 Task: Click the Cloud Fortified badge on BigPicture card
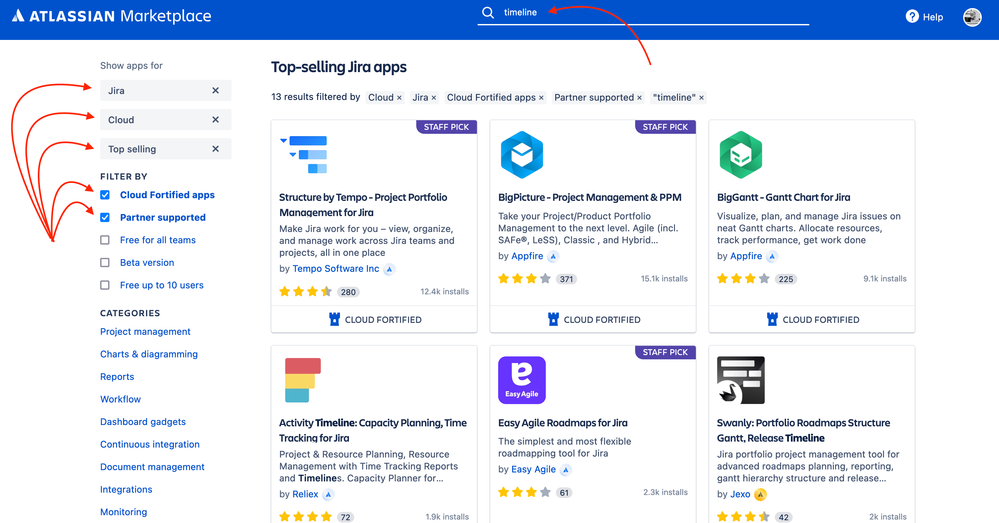tap(594, 319)
